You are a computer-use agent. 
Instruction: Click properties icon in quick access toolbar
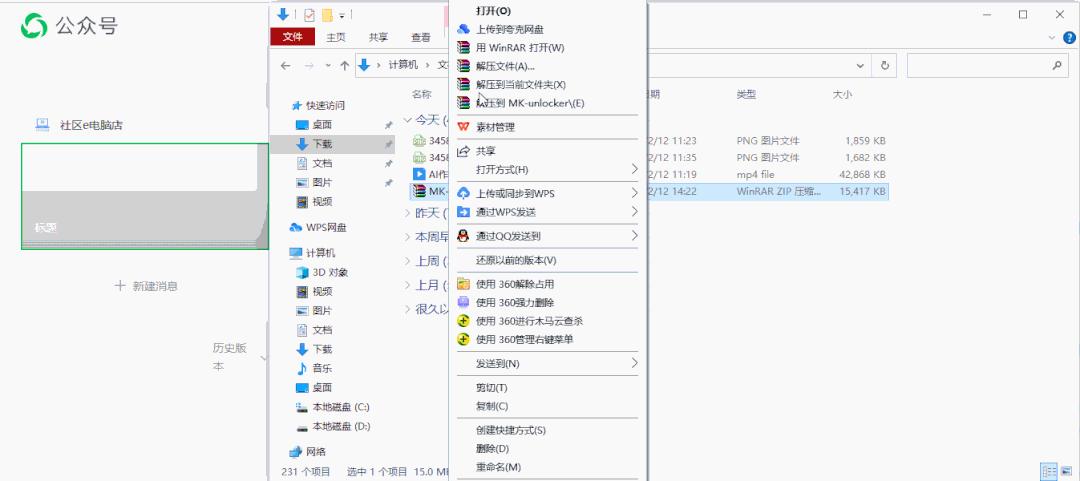point(309,14)
